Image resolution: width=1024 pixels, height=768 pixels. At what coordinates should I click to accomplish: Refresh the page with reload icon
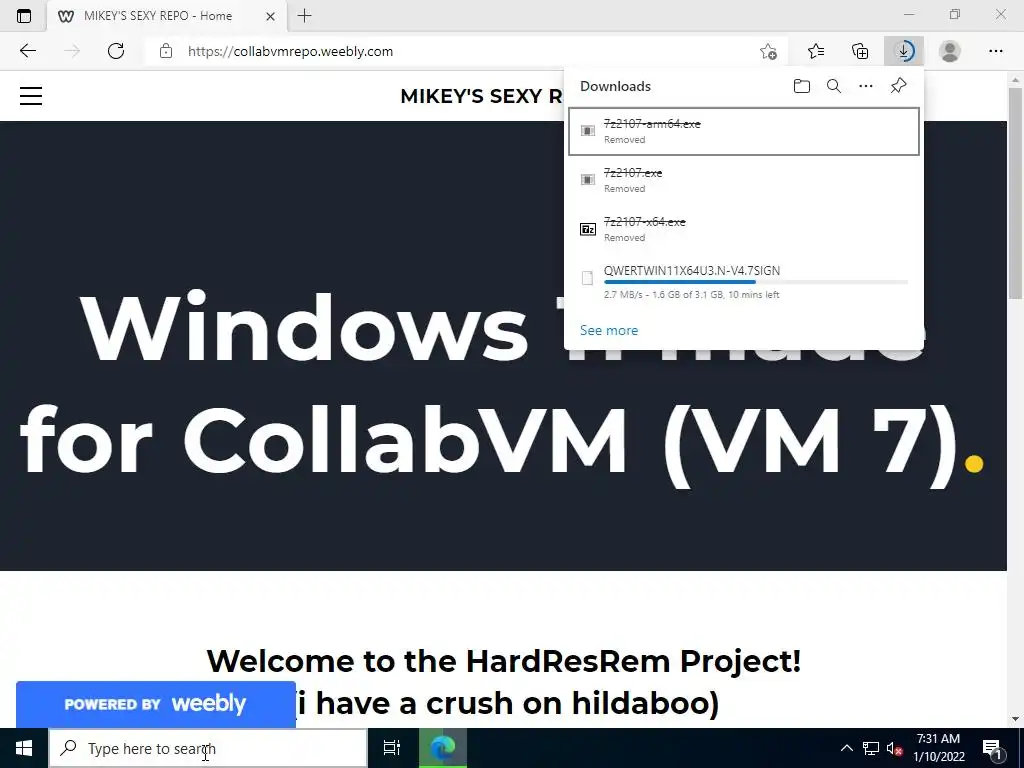pyautogui.click(x=116, y=51)
